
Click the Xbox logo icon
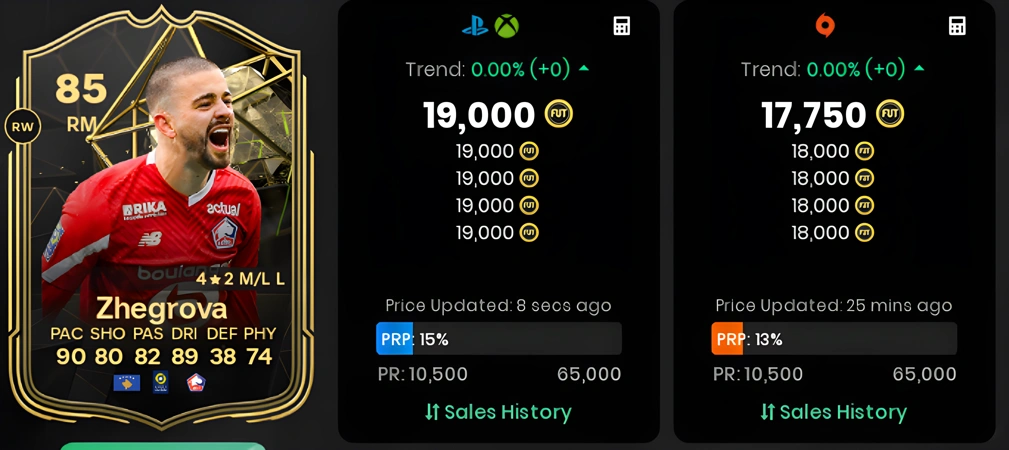point(506,26)
